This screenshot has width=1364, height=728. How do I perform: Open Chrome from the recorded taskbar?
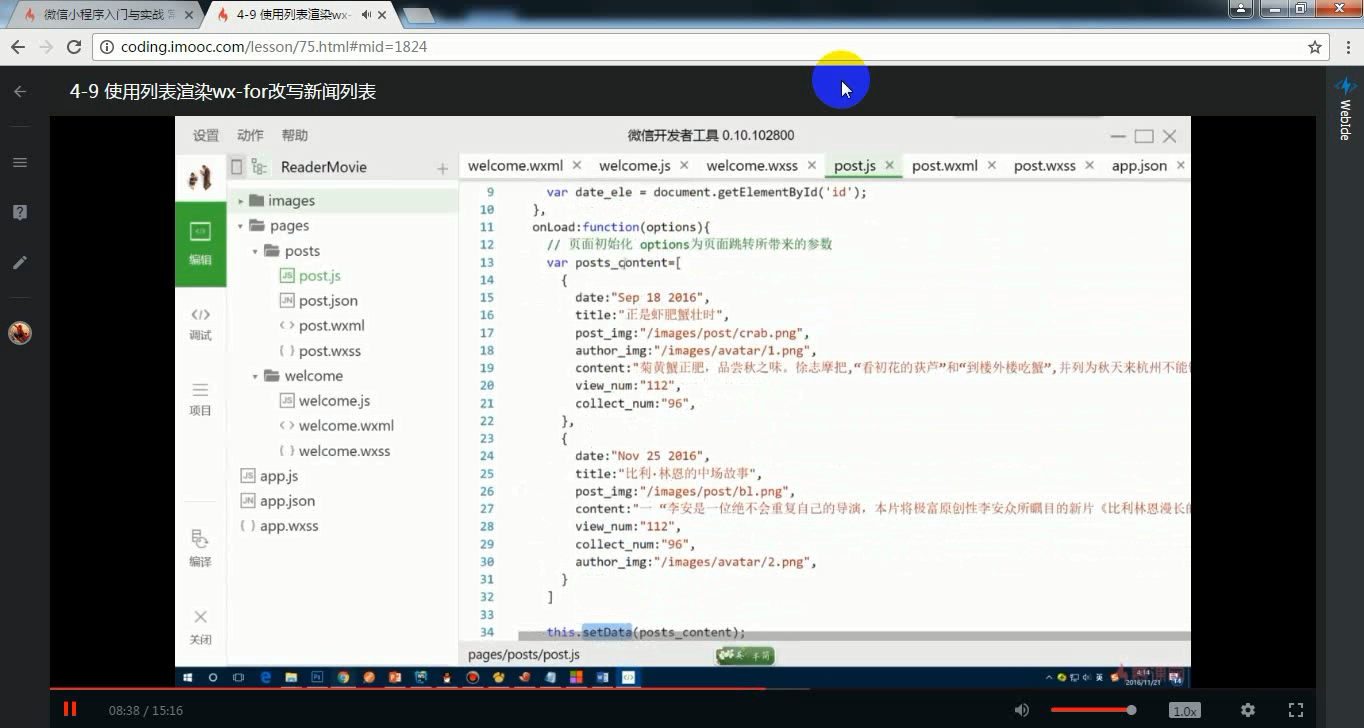(x=343, y=677)
